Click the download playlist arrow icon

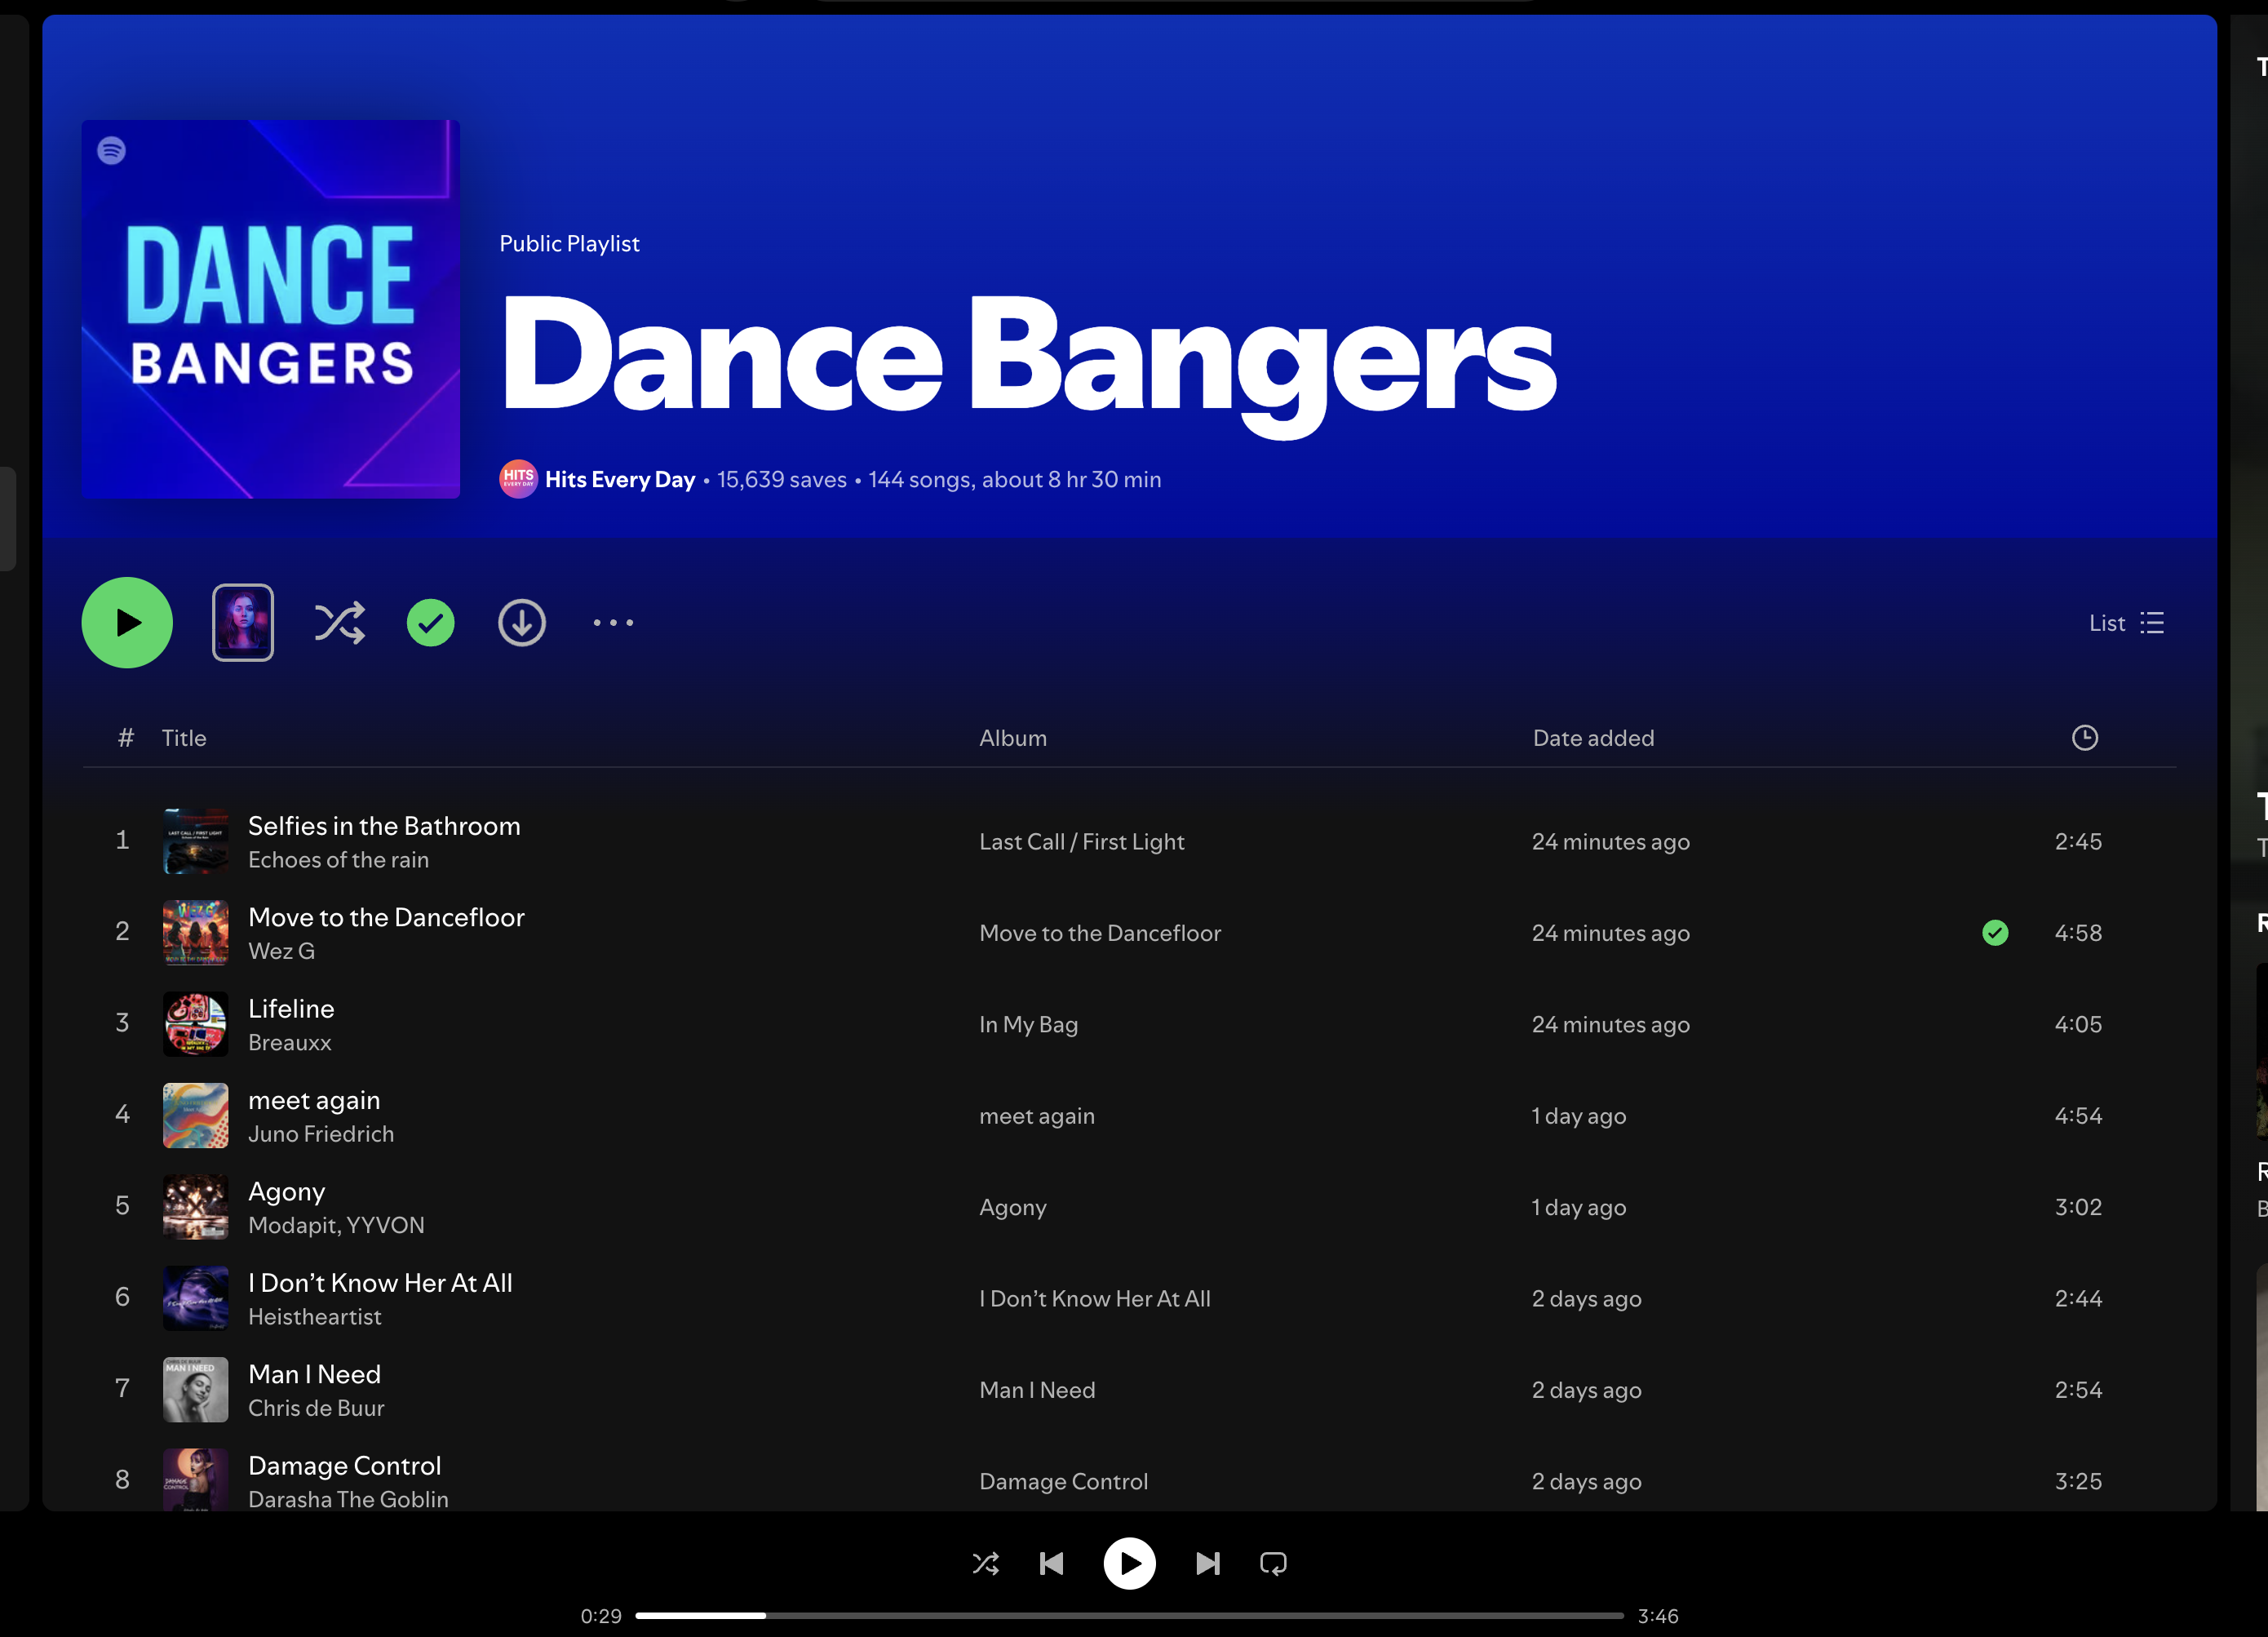[522, 623]
